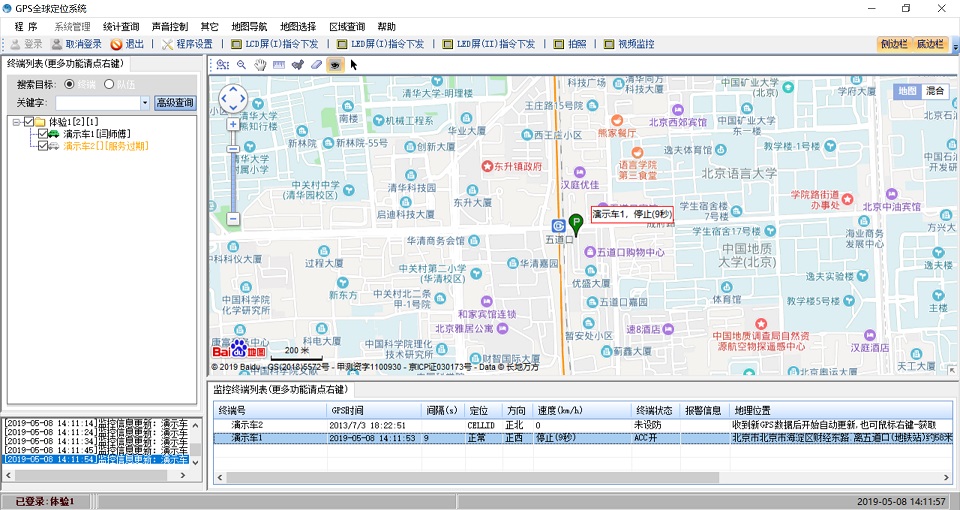Select the eraser clear tool
The width and height of the screenshot is (960, 510).
316,64
